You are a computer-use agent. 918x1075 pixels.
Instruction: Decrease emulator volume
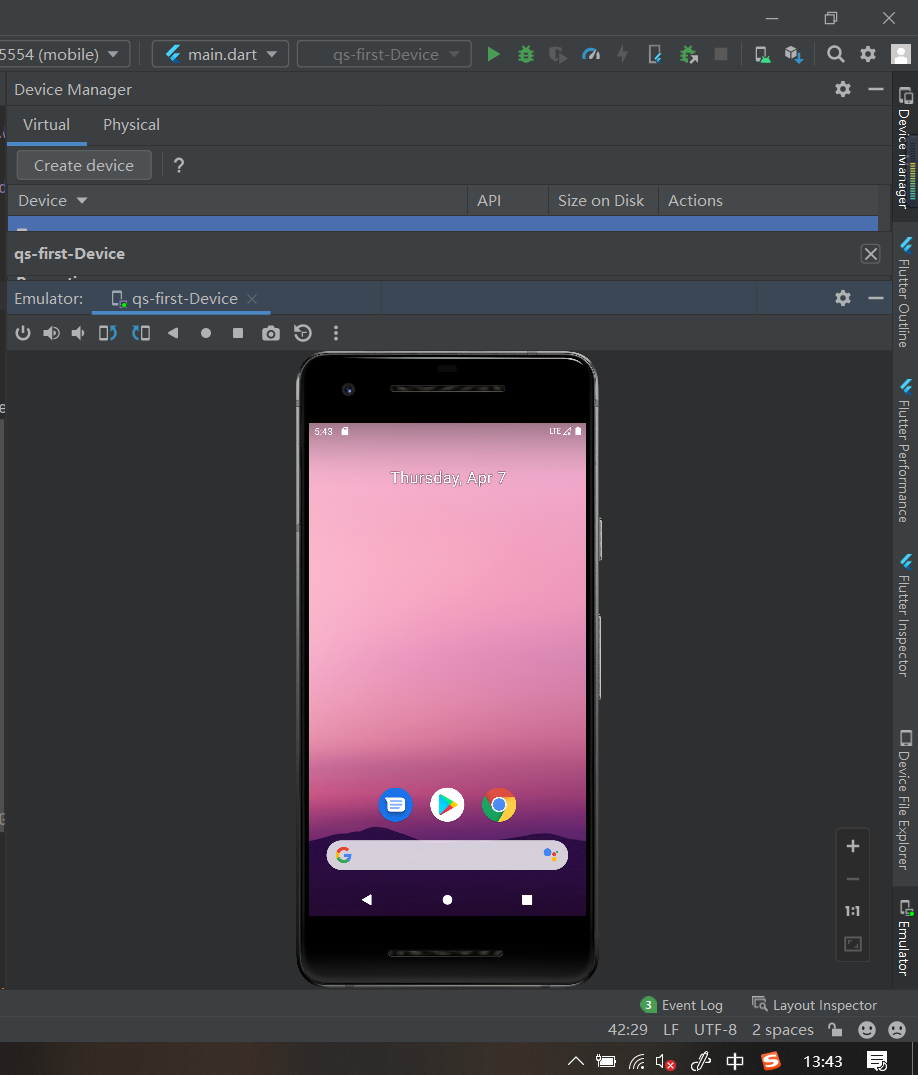78,333
